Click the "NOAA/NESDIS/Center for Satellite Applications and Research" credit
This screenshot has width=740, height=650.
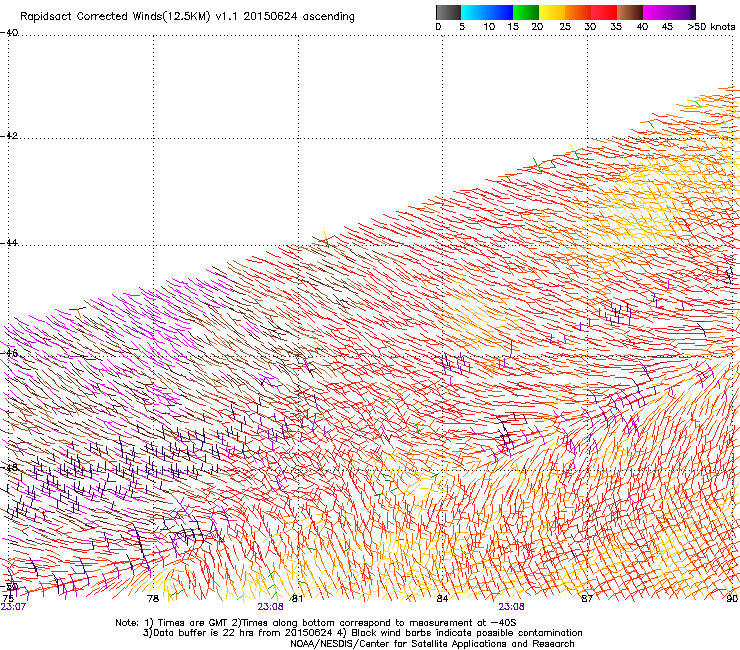click(x=432, y=644)
